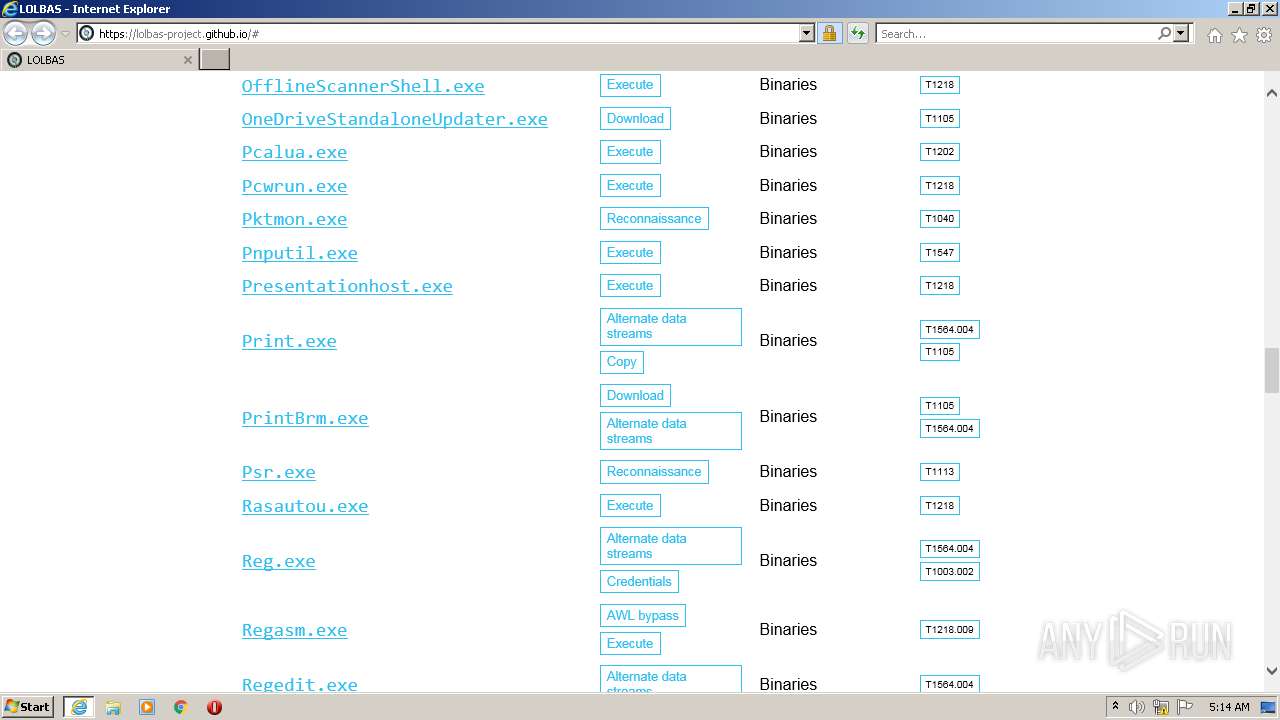Open the Home icon in IE toolbar

pos(1214,35)
